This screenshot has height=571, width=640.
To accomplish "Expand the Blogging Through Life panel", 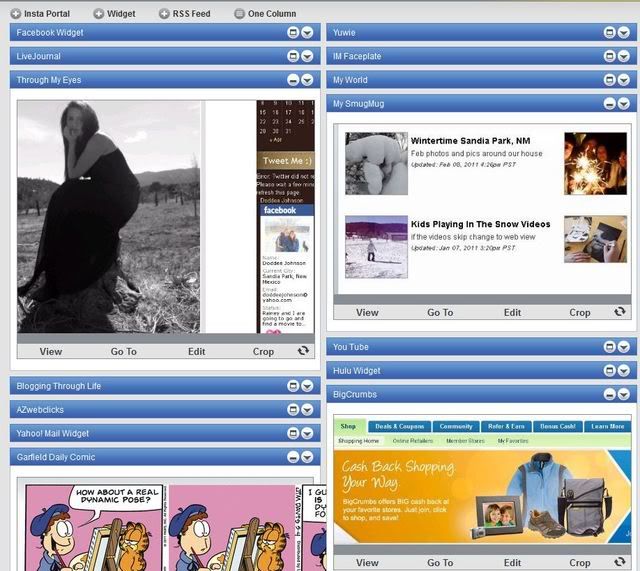I will tap(293, 386).
